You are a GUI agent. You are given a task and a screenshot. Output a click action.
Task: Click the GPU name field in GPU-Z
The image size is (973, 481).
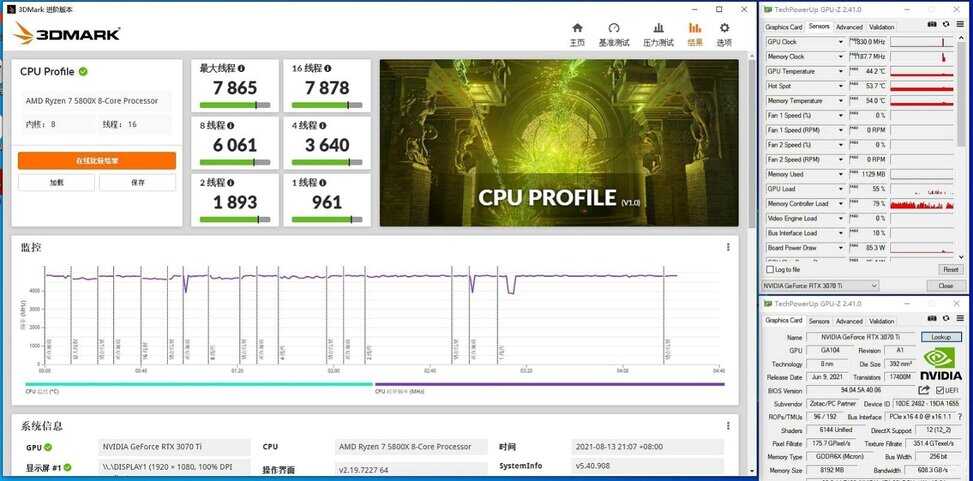pyautogui.click(x=861, y=337)
